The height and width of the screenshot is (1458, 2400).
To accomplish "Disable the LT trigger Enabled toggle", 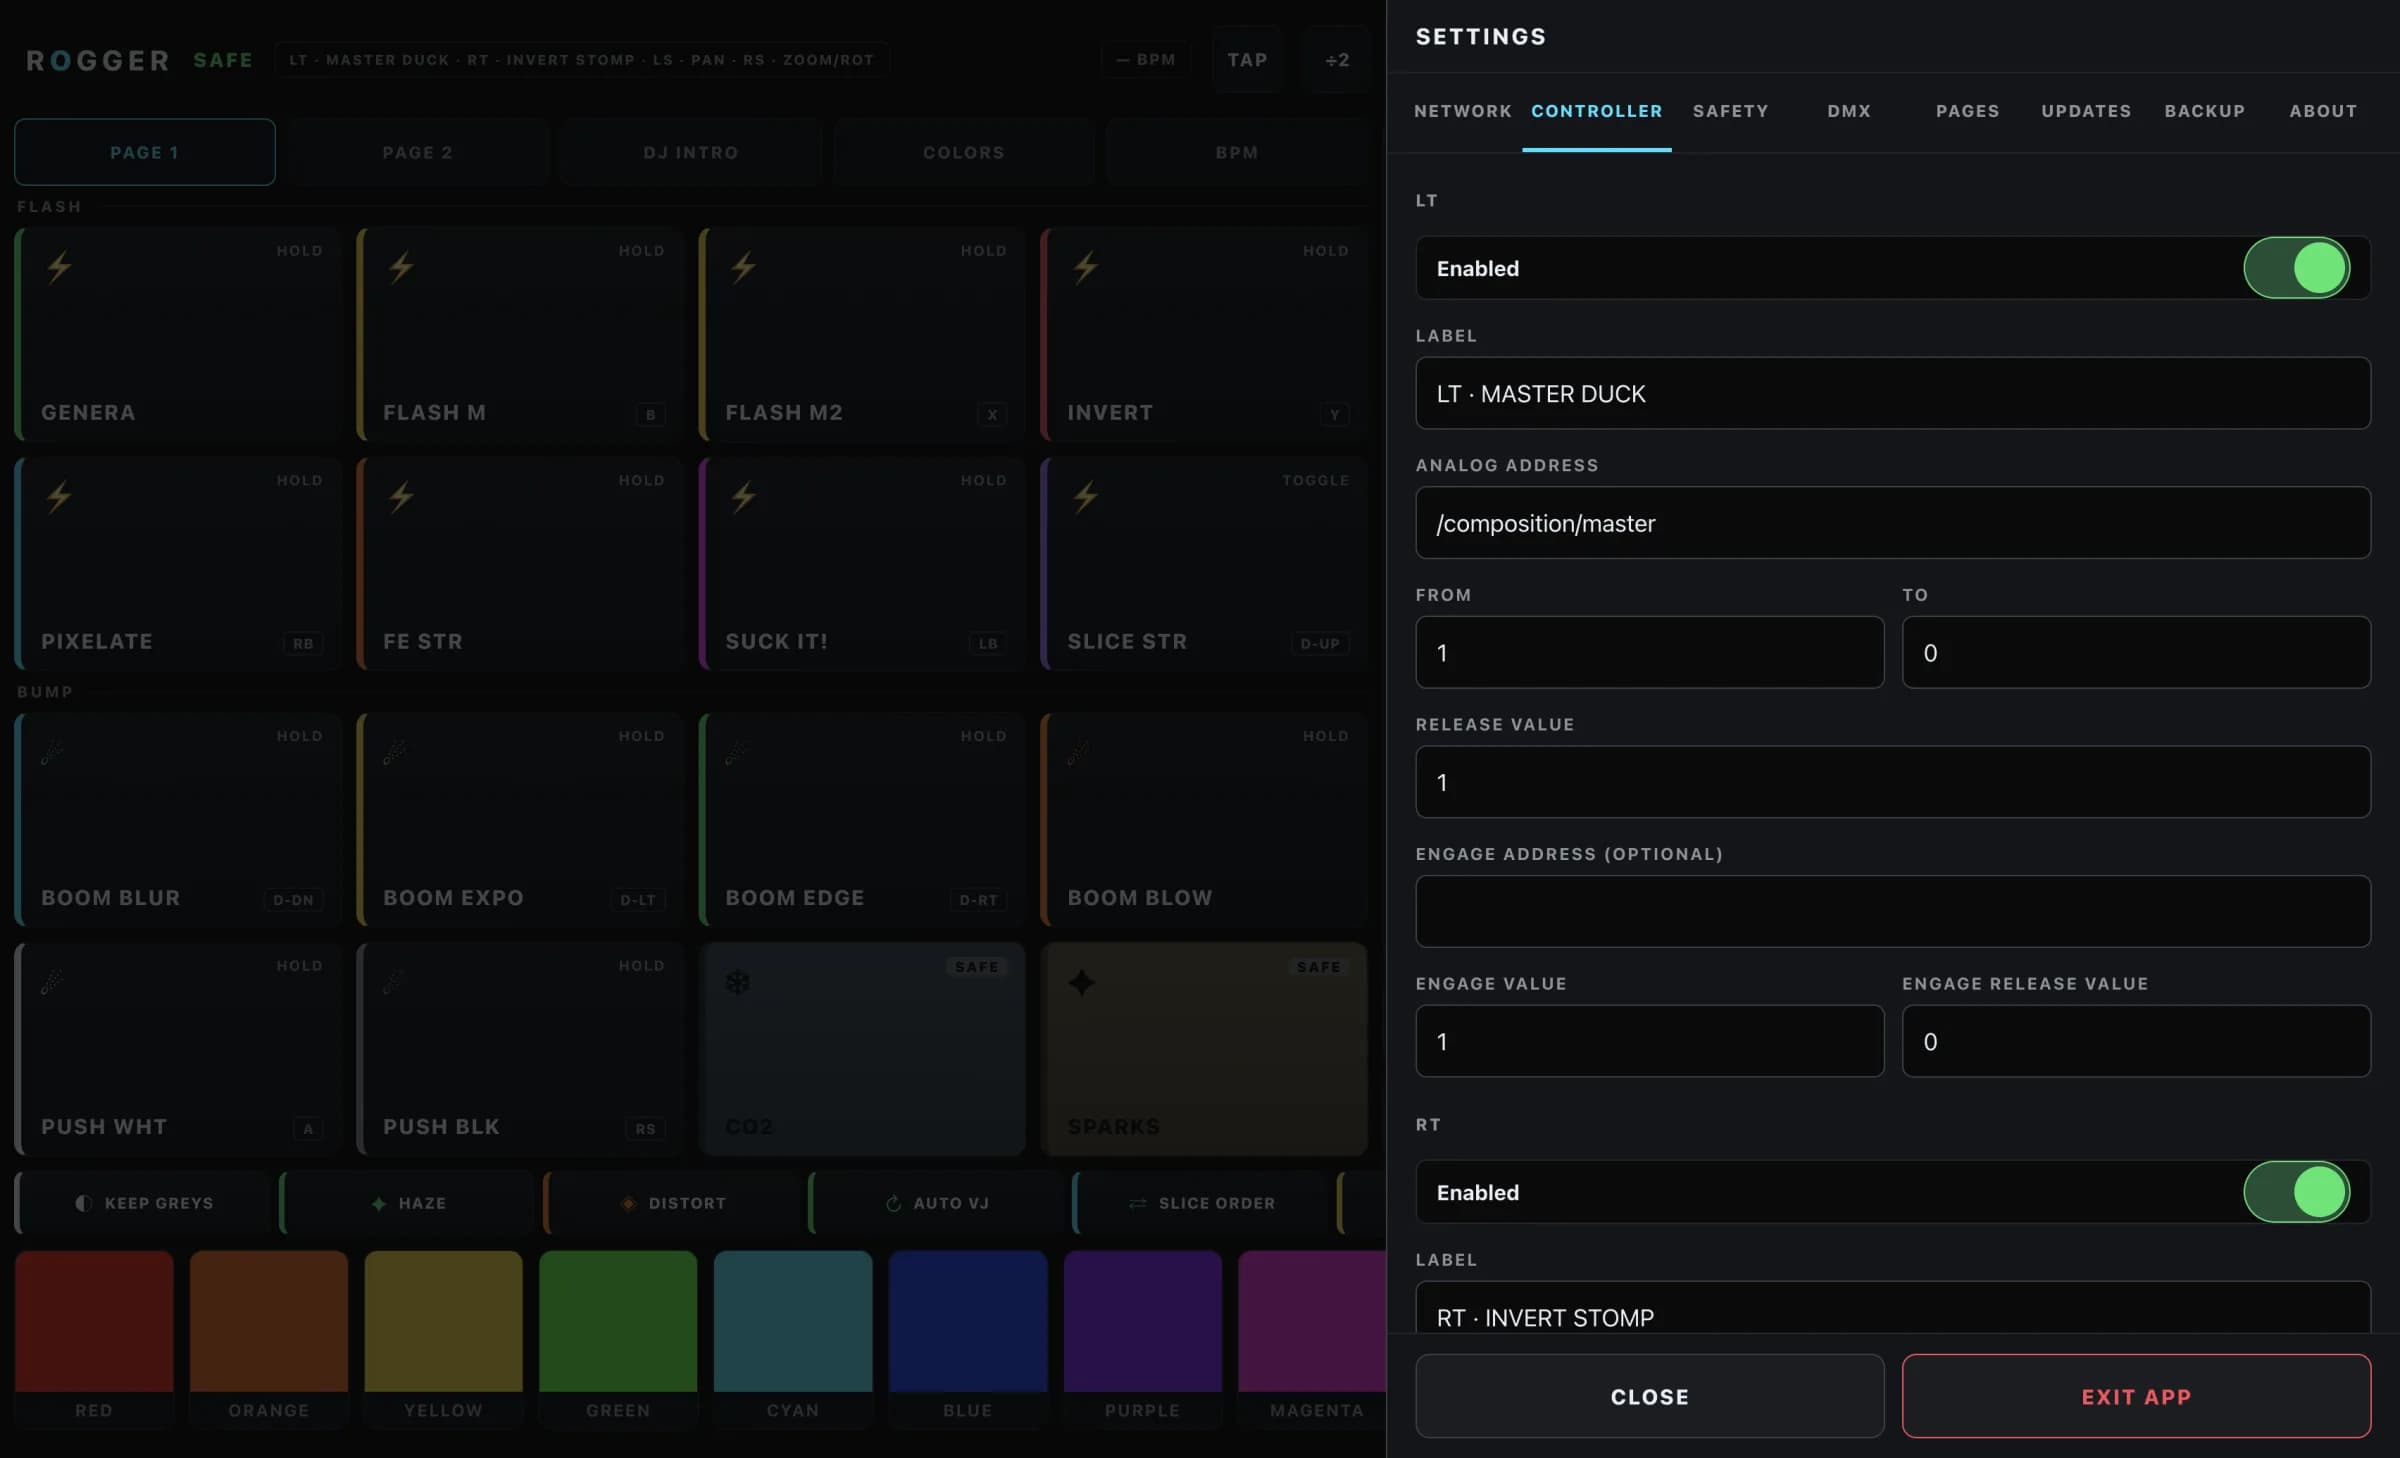I will pyautogui.click(x=2296, y=268).
